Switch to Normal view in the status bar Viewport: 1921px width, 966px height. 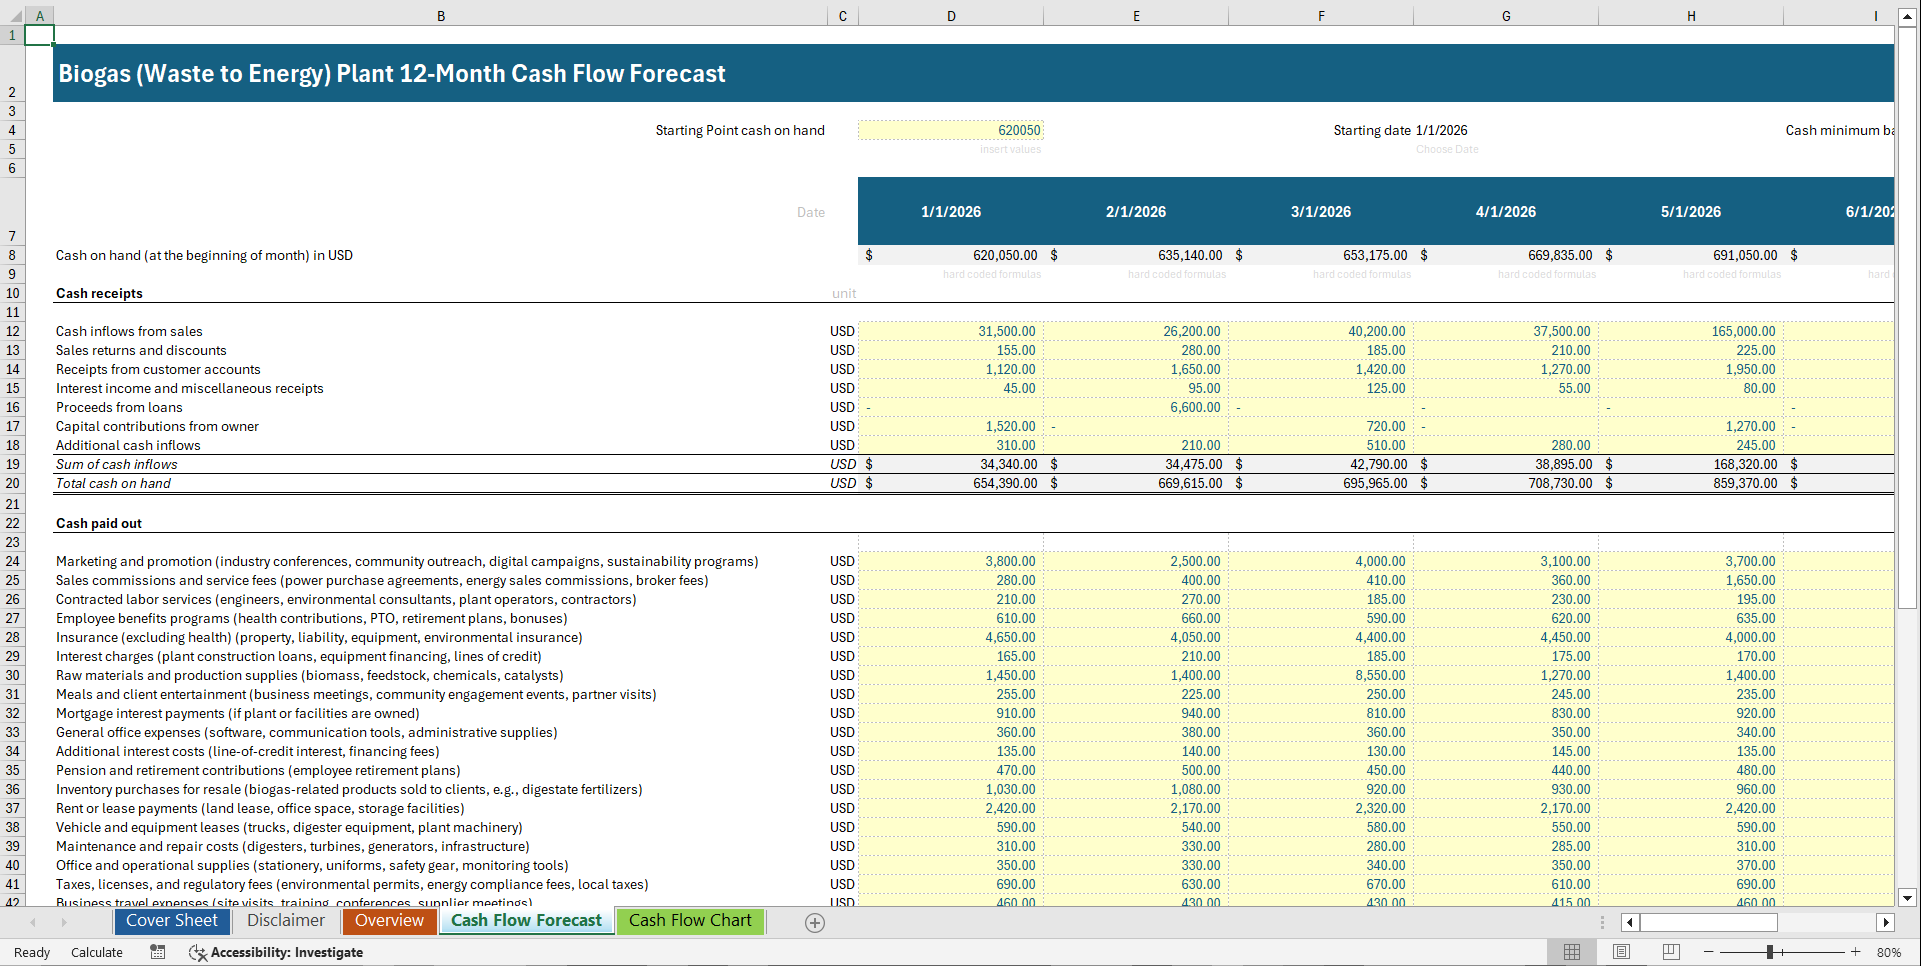[x=1572, y=952]
